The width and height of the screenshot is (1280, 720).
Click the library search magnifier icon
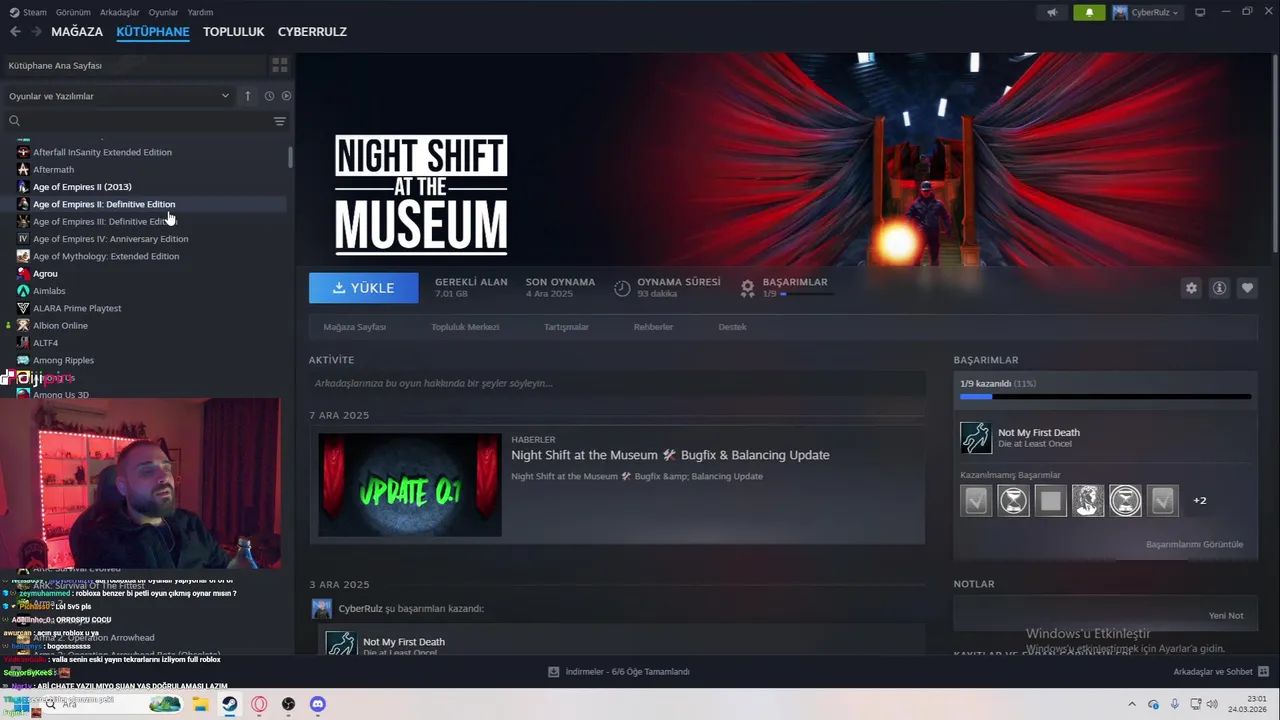click(14, 121)
